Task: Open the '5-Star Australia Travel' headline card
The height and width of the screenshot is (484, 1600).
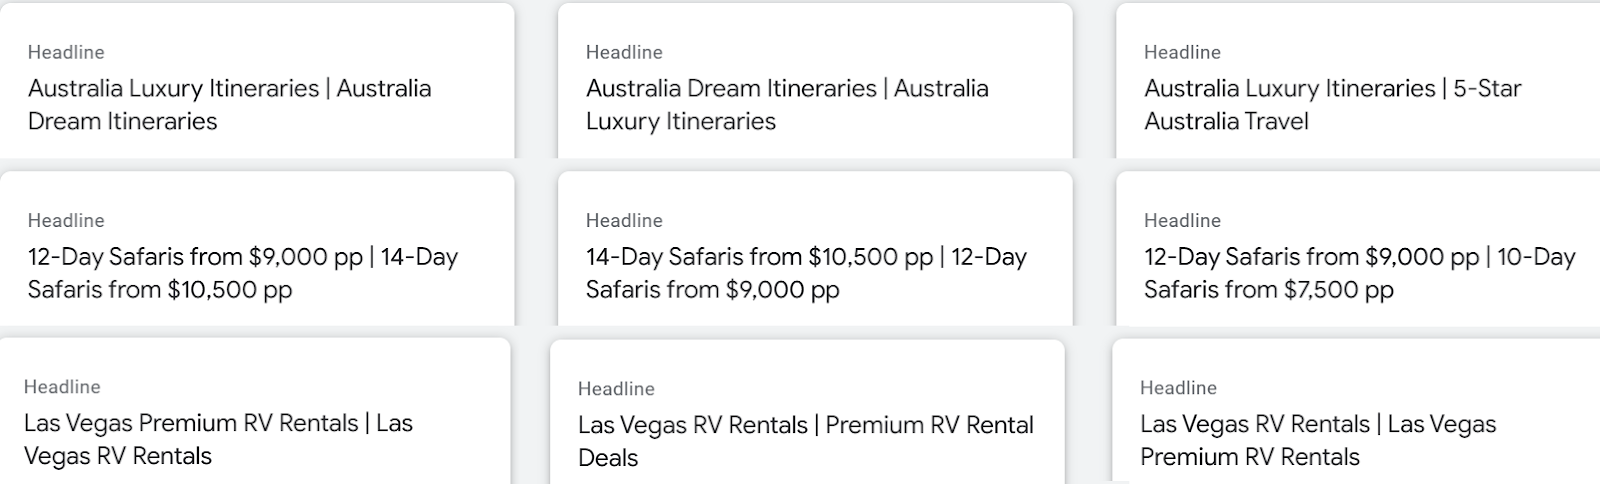Action: 1332,104
